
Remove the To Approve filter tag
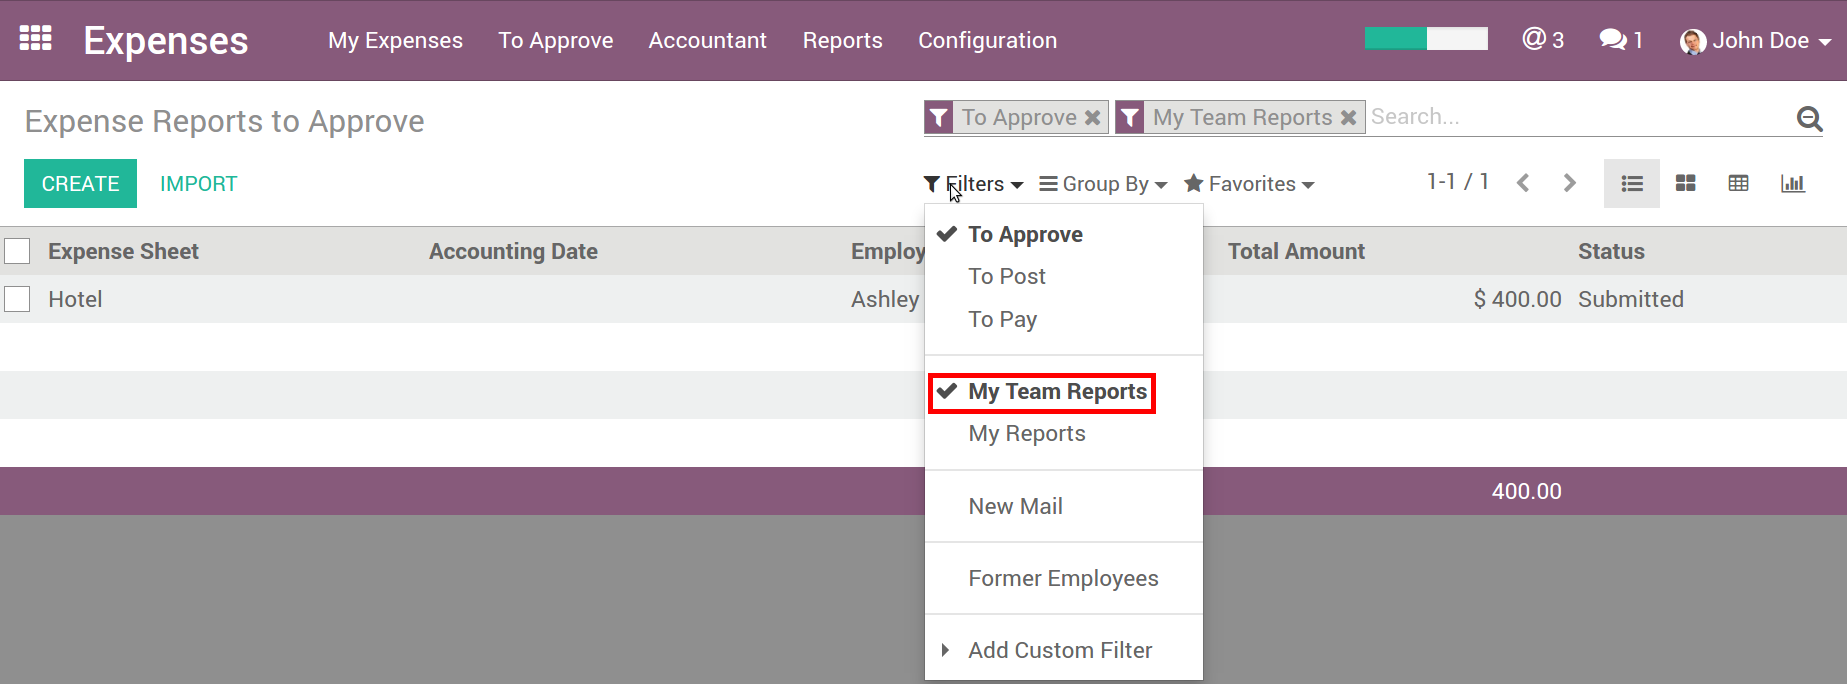pos(1093,118)
